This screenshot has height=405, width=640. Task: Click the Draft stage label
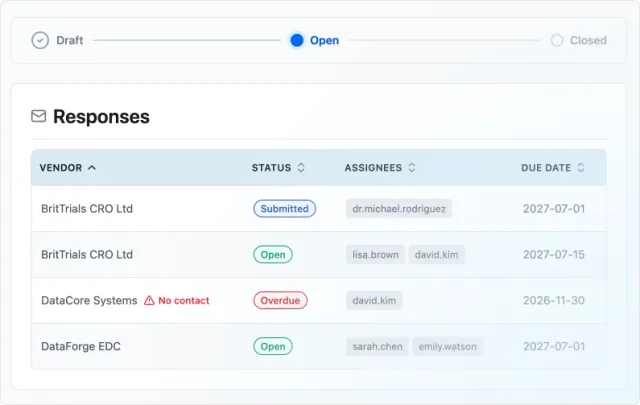tap(70, 40)
